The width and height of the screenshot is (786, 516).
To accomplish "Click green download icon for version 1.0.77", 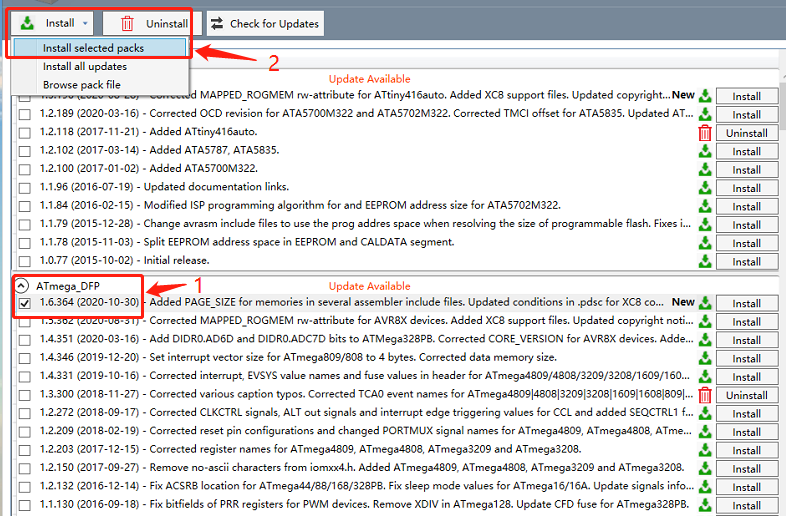I will click(x=705, y=261).
